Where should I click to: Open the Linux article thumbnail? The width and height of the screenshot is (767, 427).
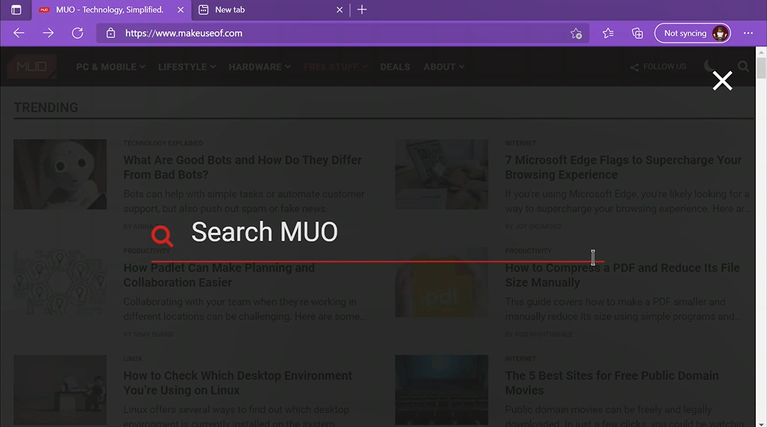(60, 390)
